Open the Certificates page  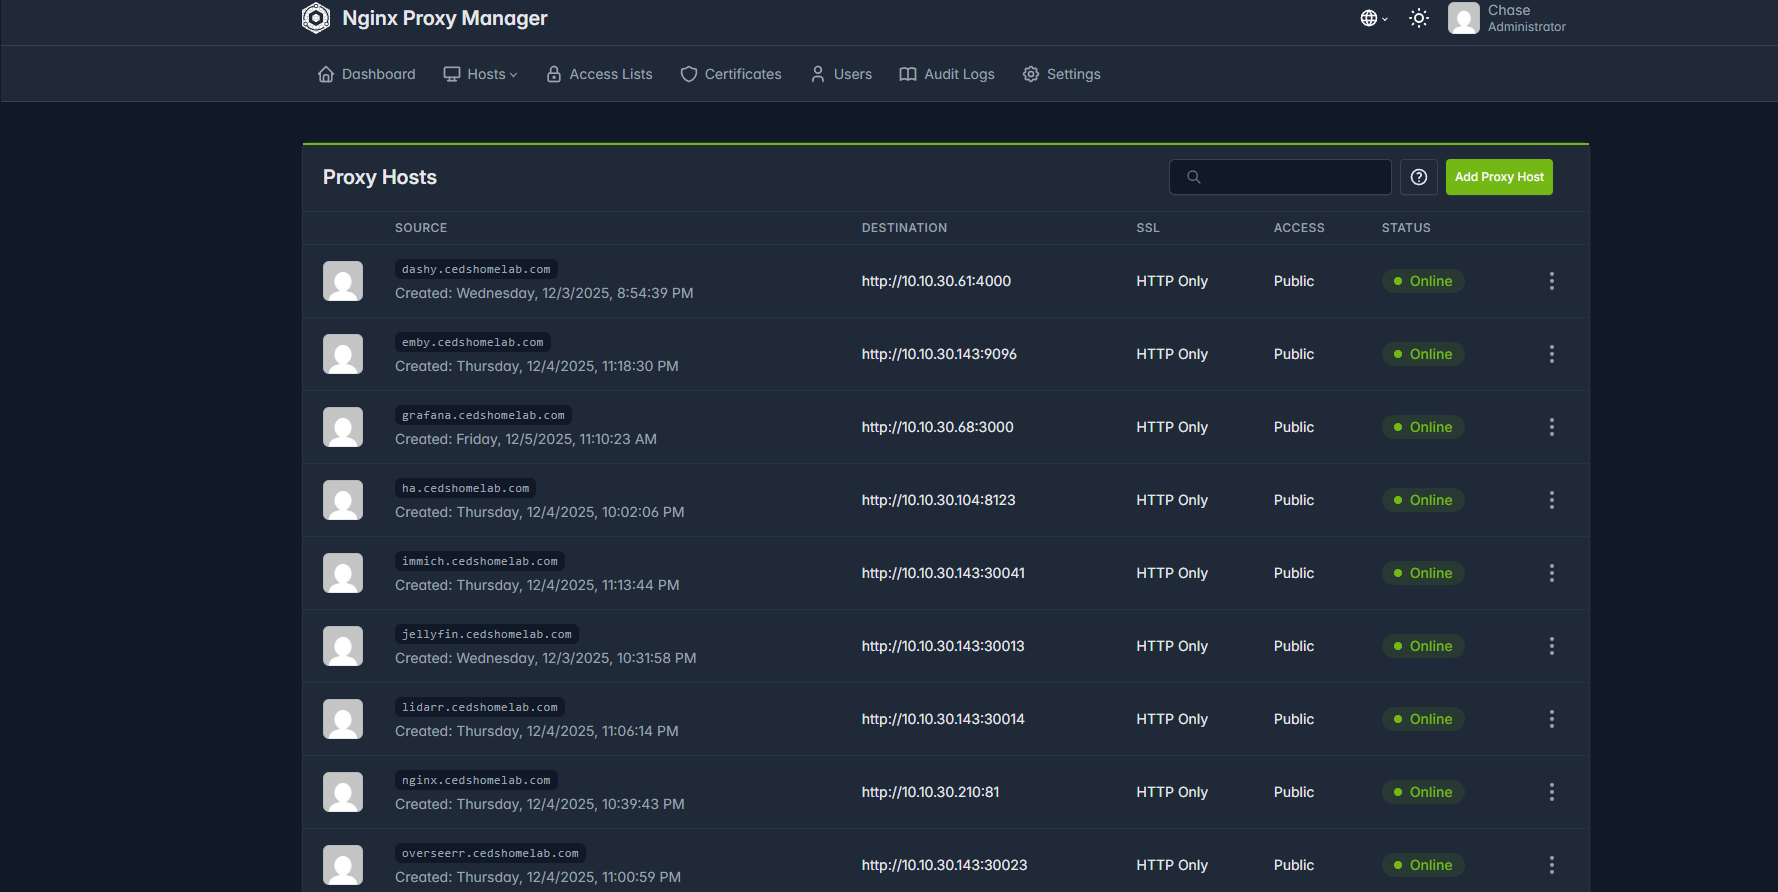click(x=731, y=74)
